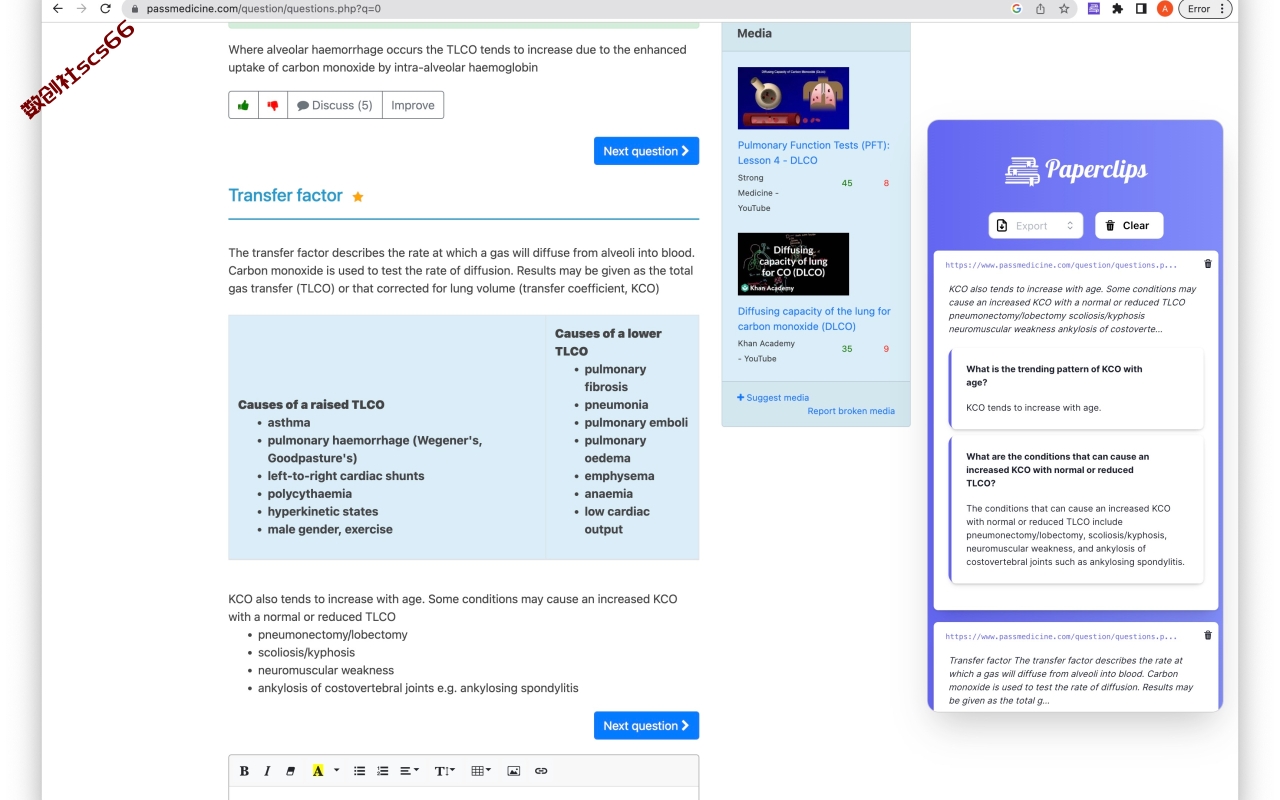1280x800 pixels.
Task: Click the thumbs down icon button
Action: click(272, 105)
